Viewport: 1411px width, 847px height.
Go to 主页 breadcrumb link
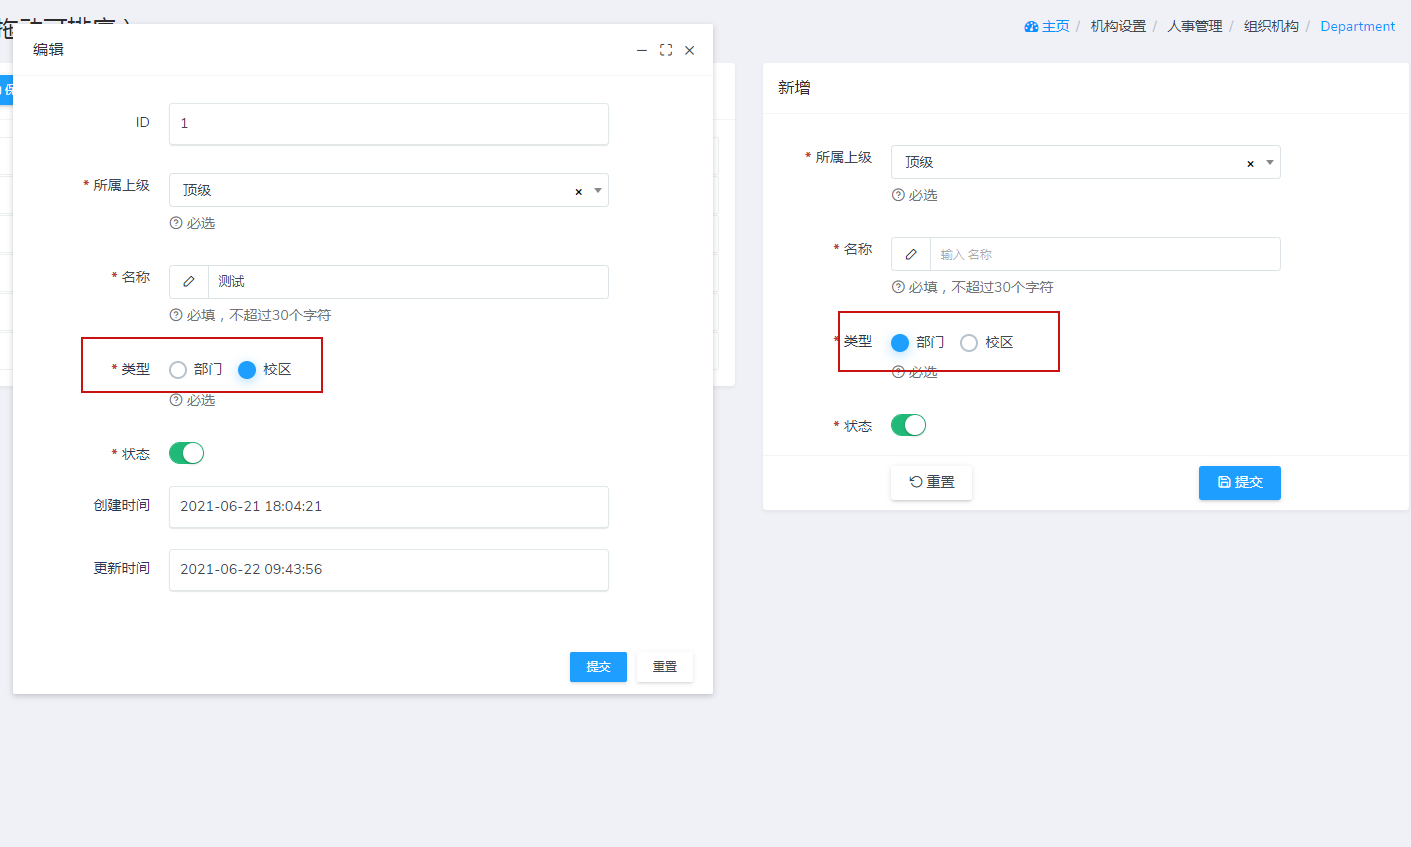1056,27
